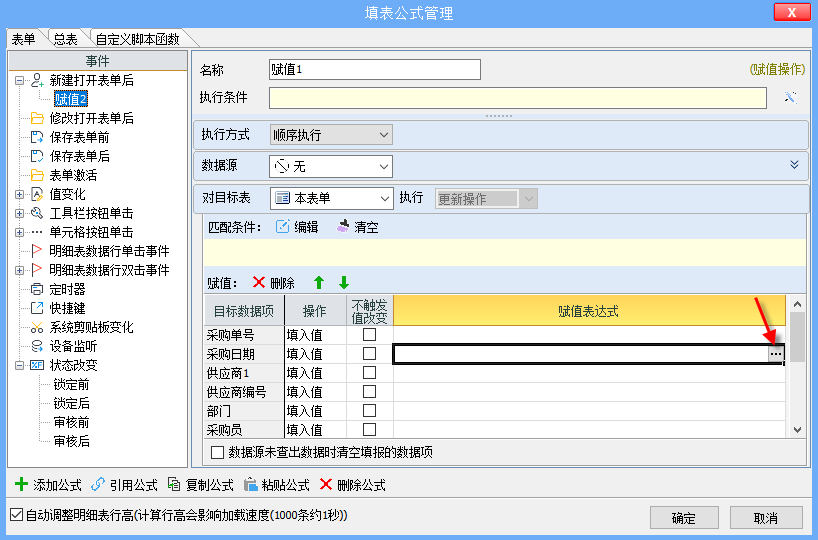Click the 填入值 operation cell for 采购单号

316,335
